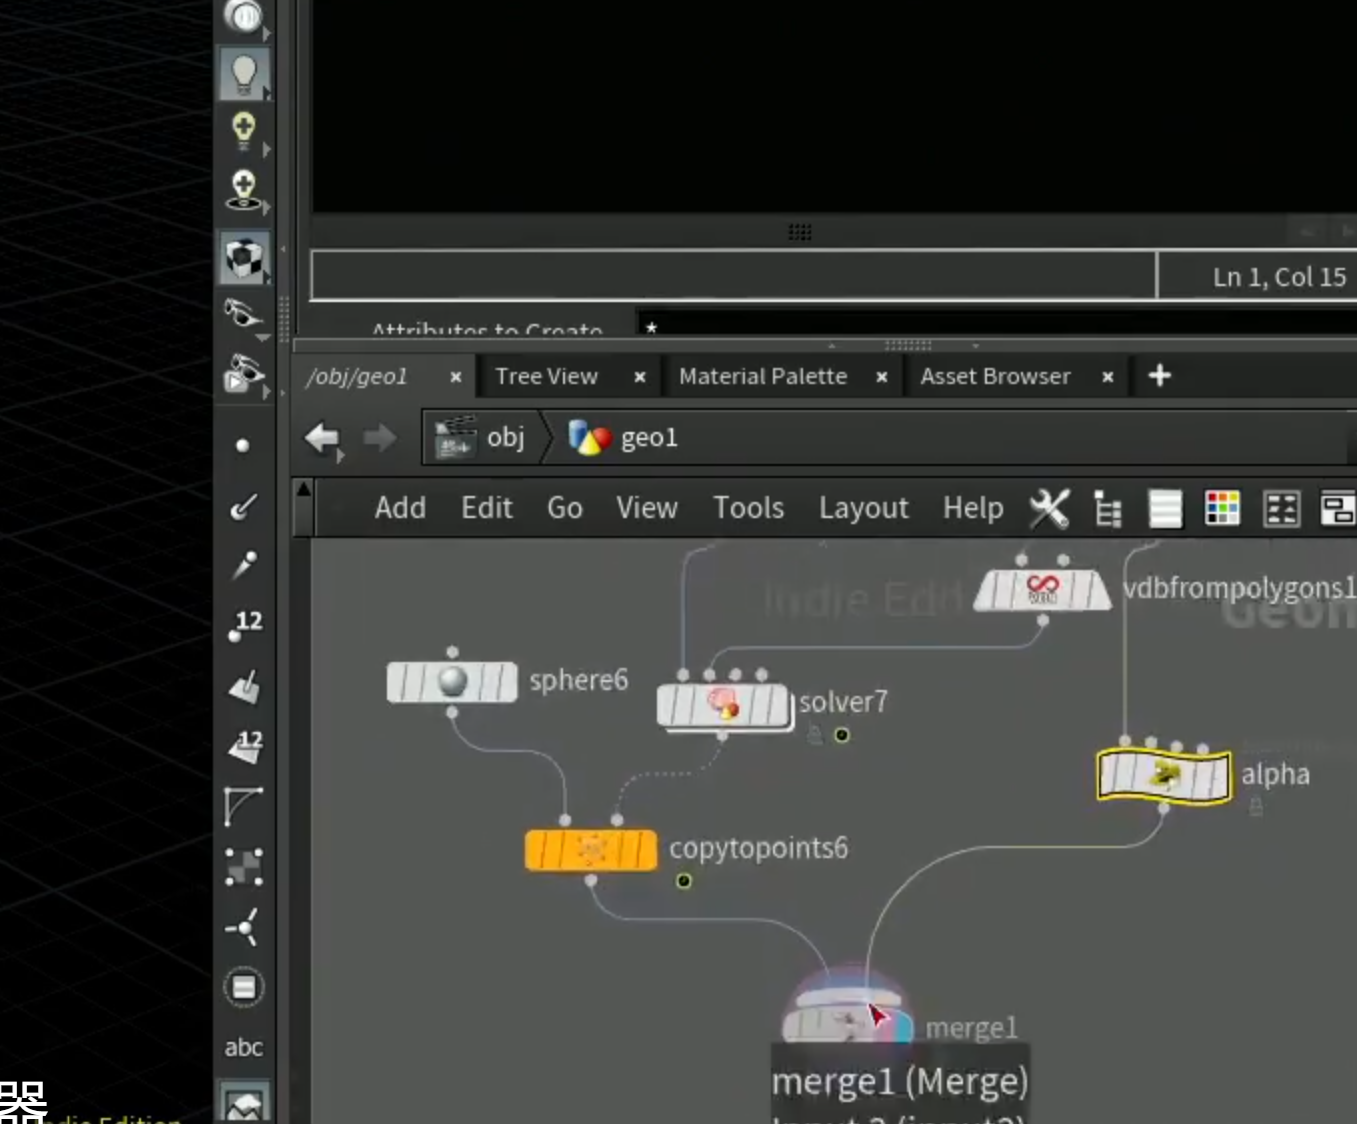This screenshot has height=1124, width=1357.
Task: Toggle the abc text display option
Action: 243,1047
